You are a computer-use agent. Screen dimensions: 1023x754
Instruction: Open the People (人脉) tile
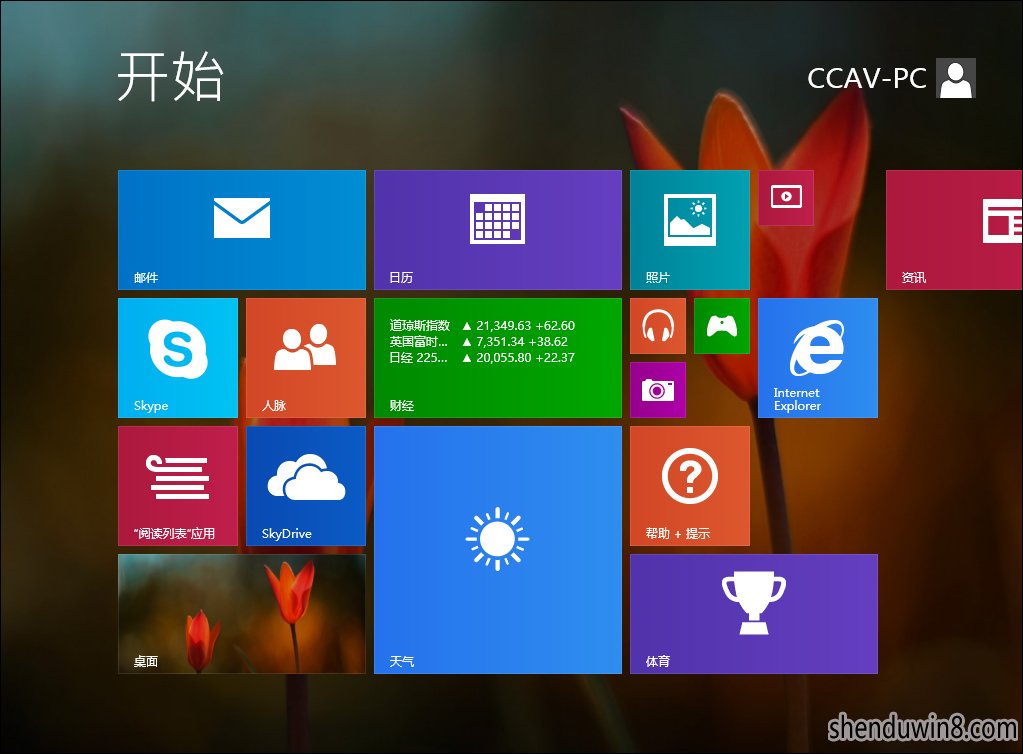tap(306, 357)
